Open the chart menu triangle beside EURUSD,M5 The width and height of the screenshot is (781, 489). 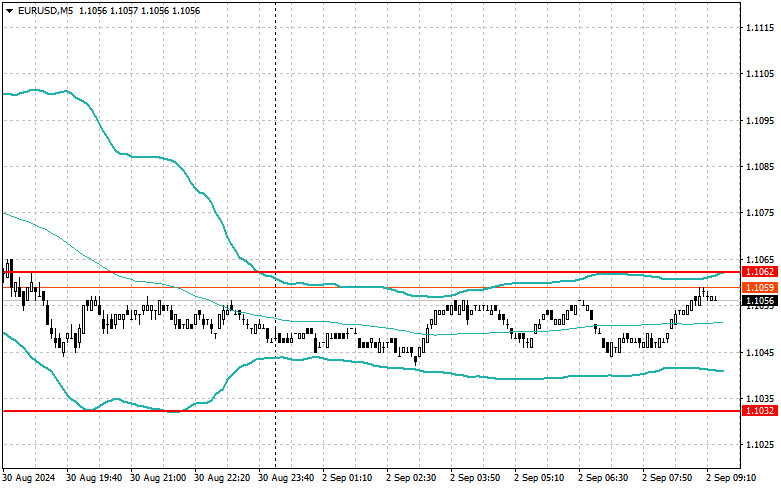point(9,10)
